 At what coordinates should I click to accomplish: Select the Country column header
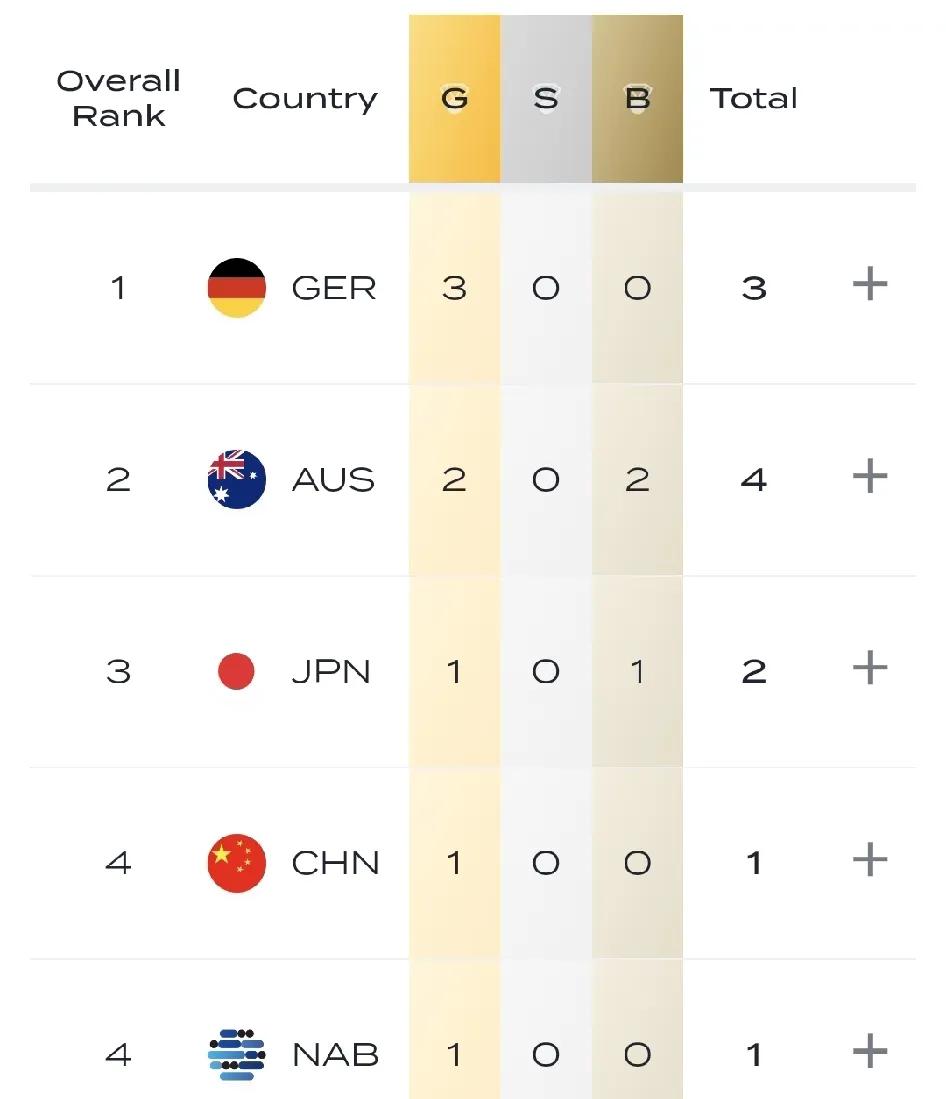pos(305,99)
